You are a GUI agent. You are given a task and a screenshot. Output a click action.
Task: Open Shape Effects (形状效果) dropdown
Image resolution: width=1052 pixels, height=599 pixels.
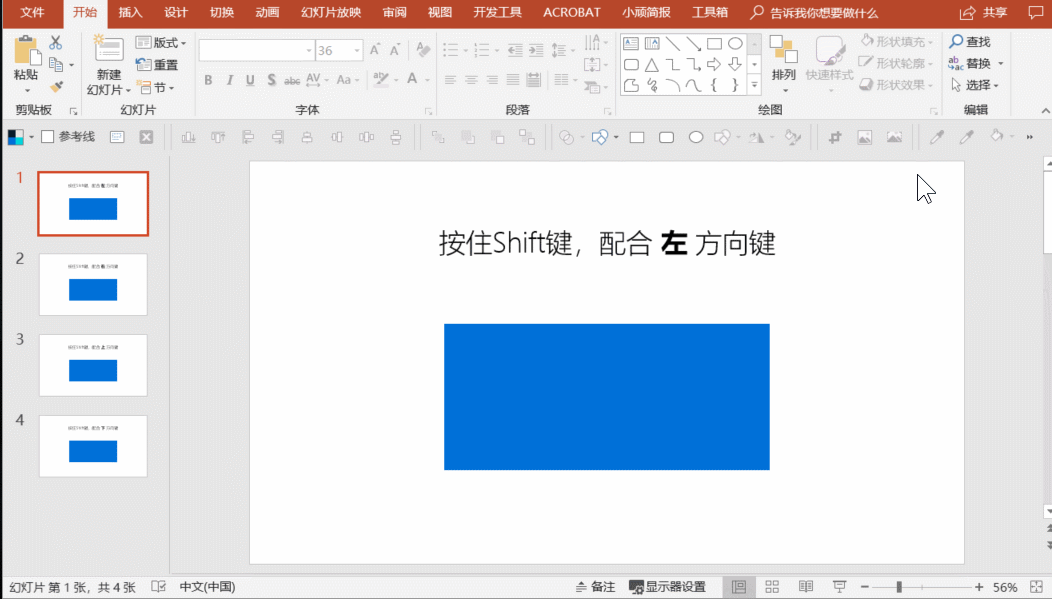pyautogui.click(x=897, y=85)
